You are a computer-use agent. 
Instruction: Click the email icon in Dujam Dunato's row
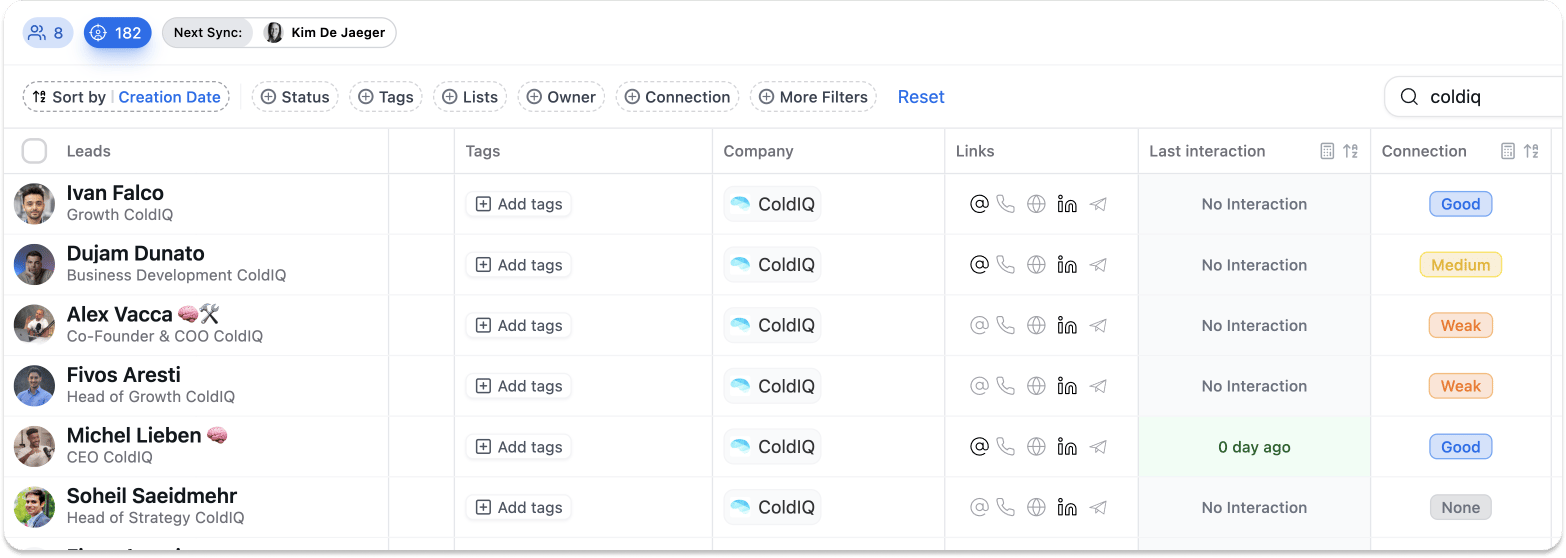pos(979,265)
